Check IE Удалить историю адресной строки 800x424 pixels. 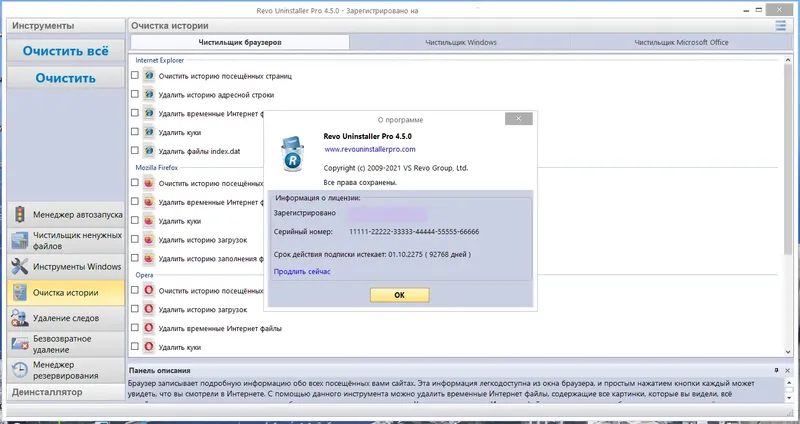point(135,94)
